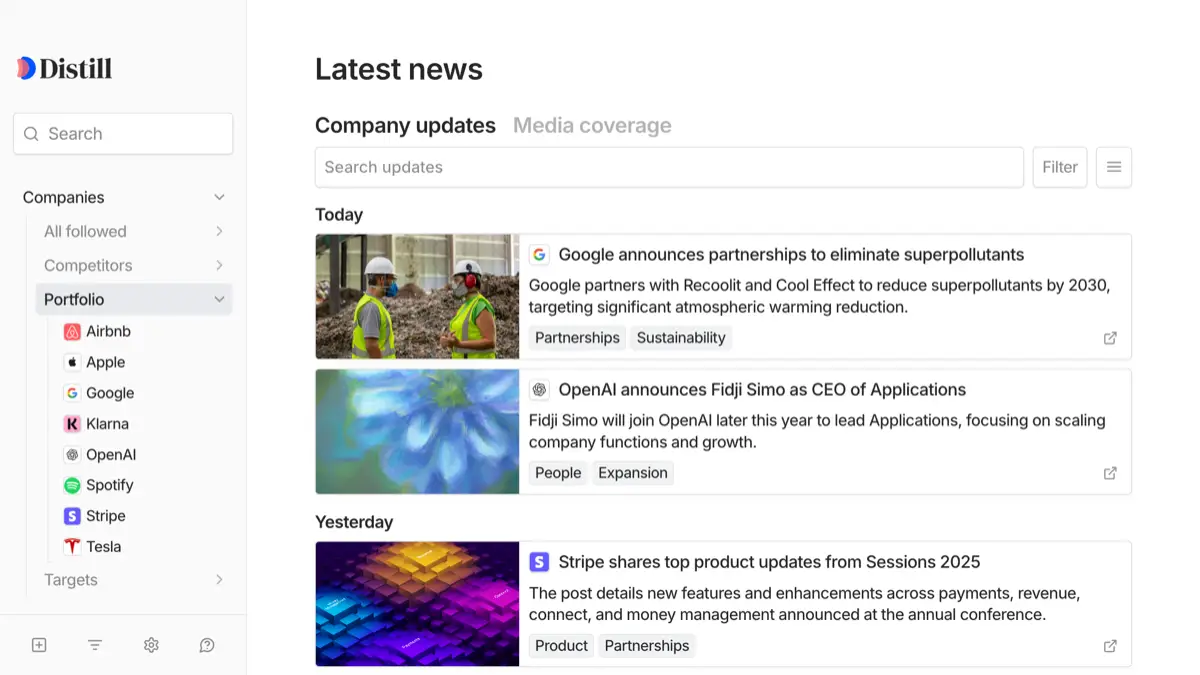Collapse the Companies section chevron
This screenshot has width=1200, height=675.
click(219, 197)
